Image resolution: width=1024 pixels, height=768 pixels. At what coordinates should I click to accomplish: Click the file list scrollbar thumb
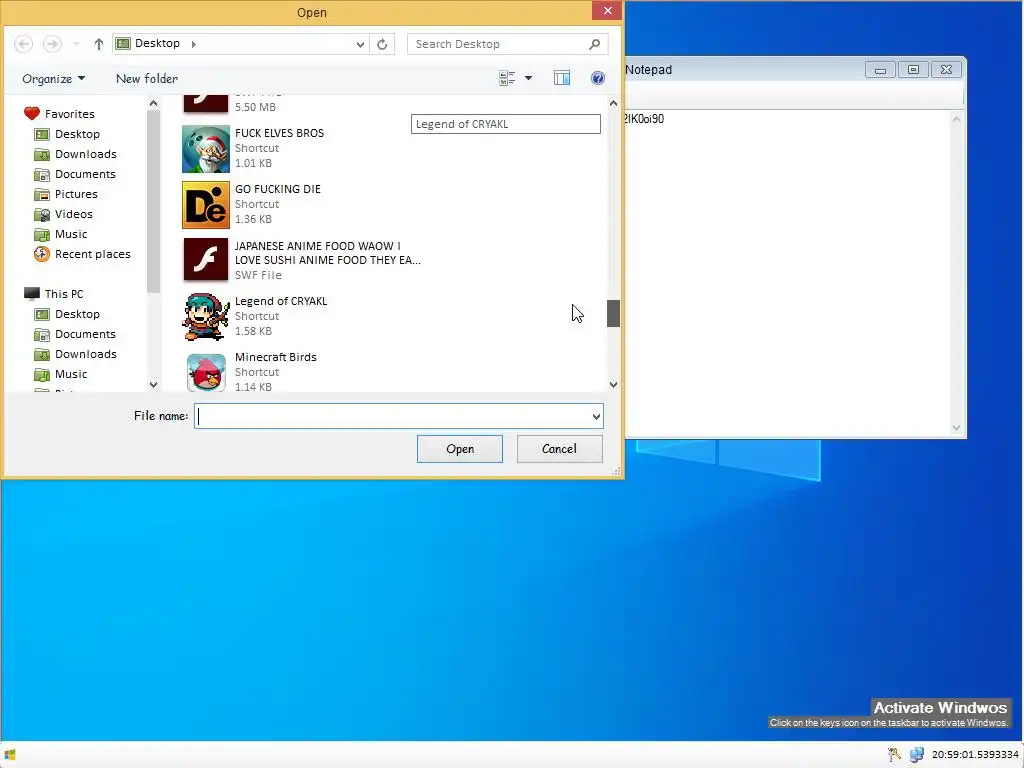pyautogui.click(x=613, y=313)
